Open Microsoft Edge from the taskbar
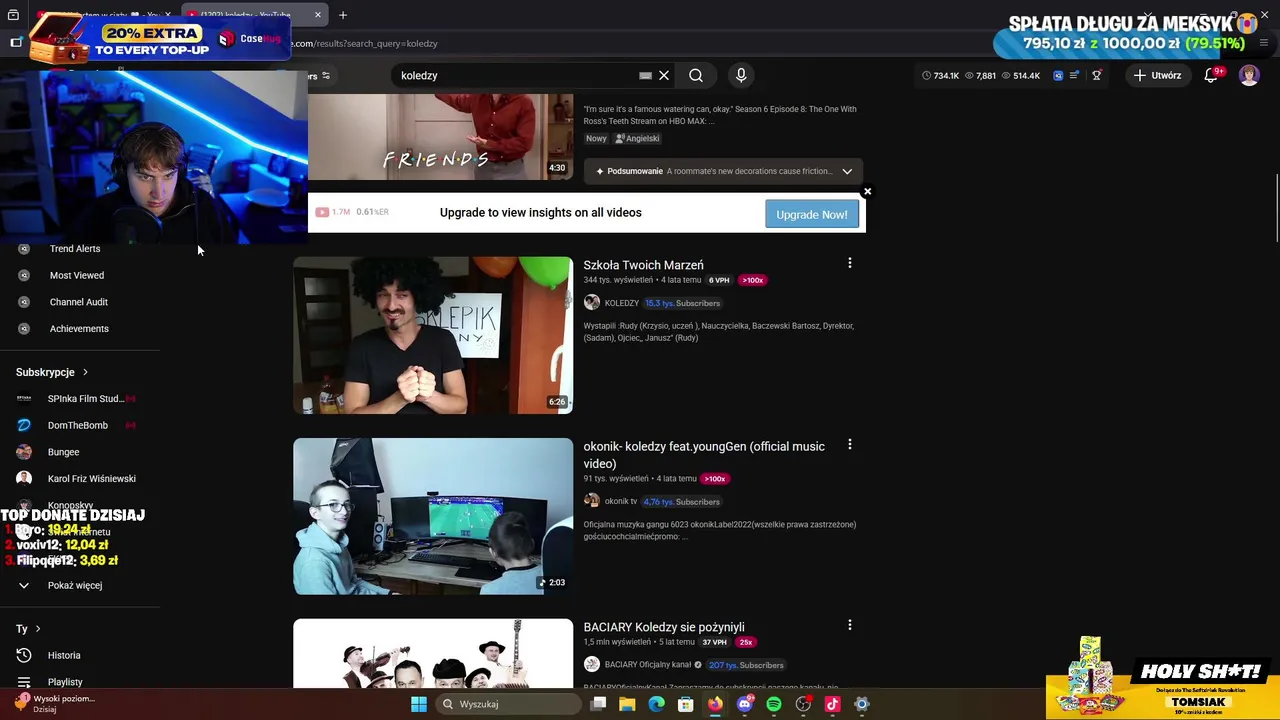 click(656, 704)
